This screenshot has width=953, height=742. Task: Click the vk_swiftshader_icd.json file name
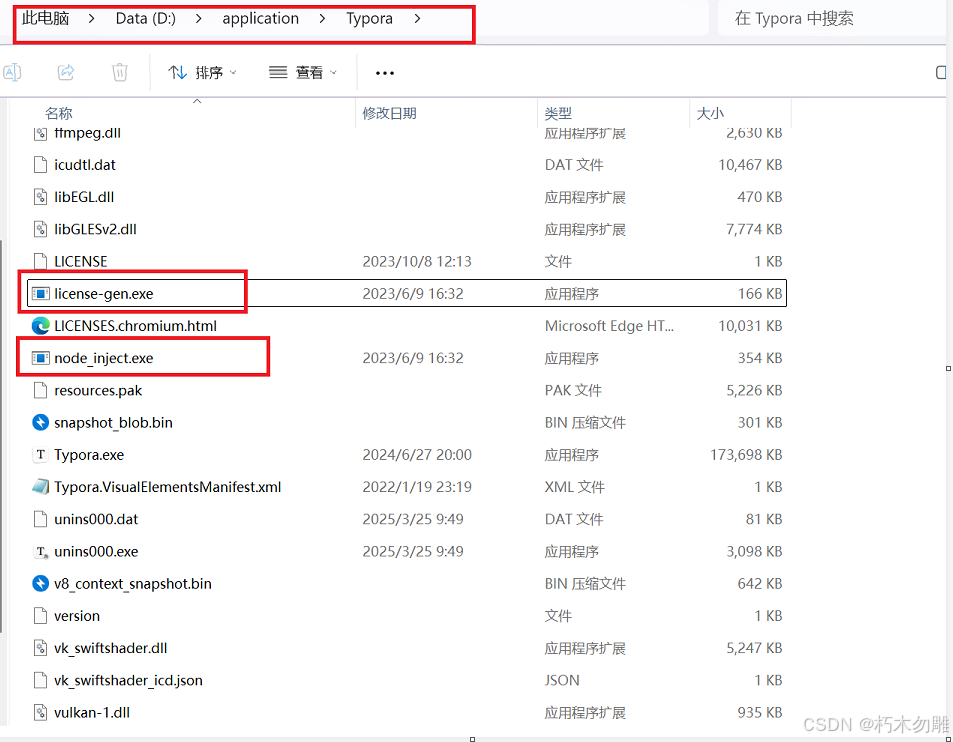(x=128, y=680)
